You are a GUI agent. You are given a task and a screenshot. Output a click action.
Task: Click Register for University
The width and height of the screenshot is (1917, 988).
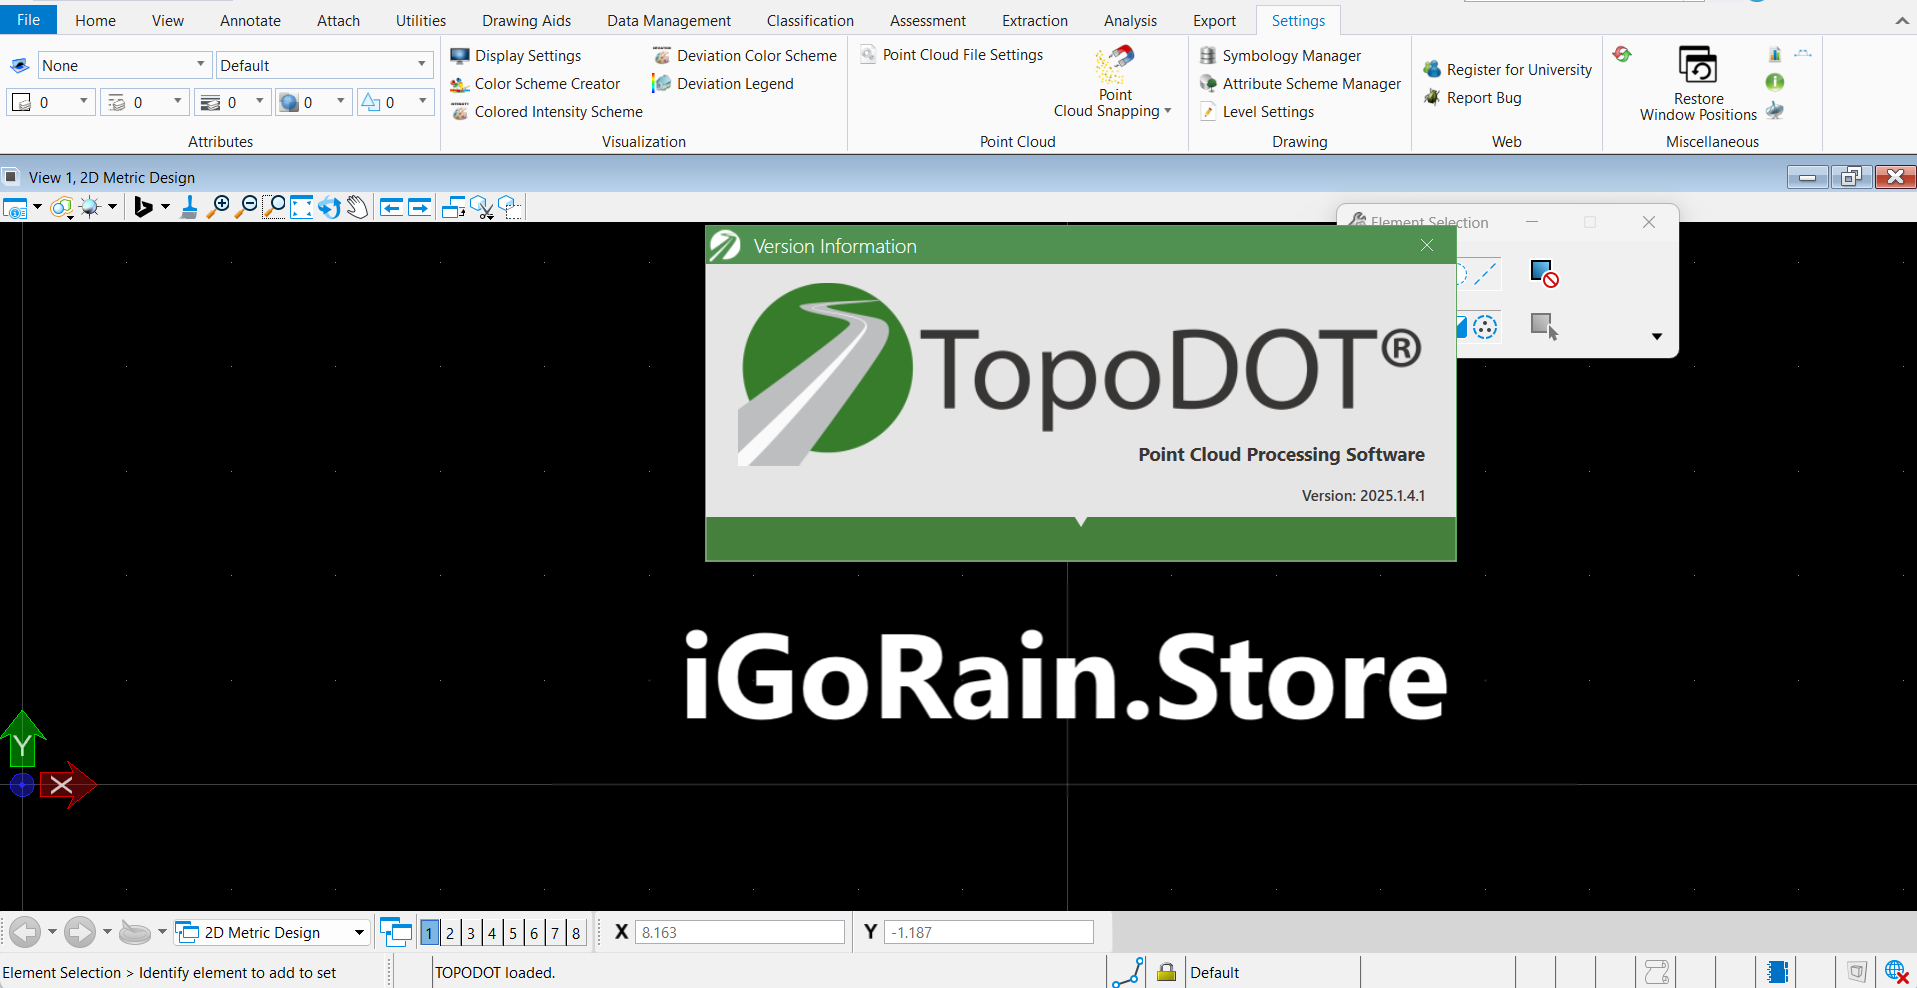[1507, 69]
